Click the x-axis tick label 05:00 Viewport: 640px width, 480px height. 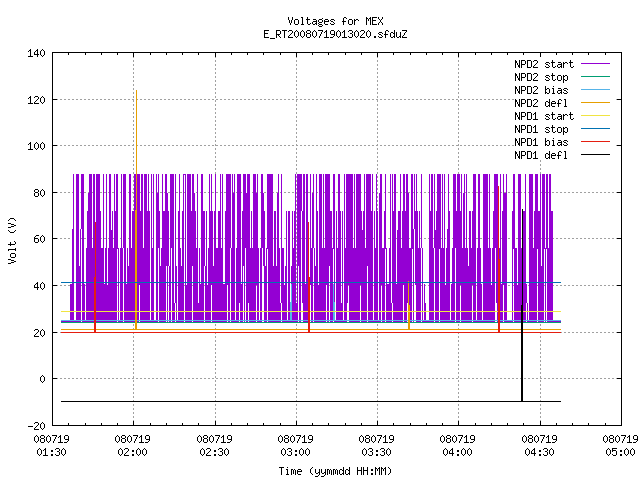[620, 453]
